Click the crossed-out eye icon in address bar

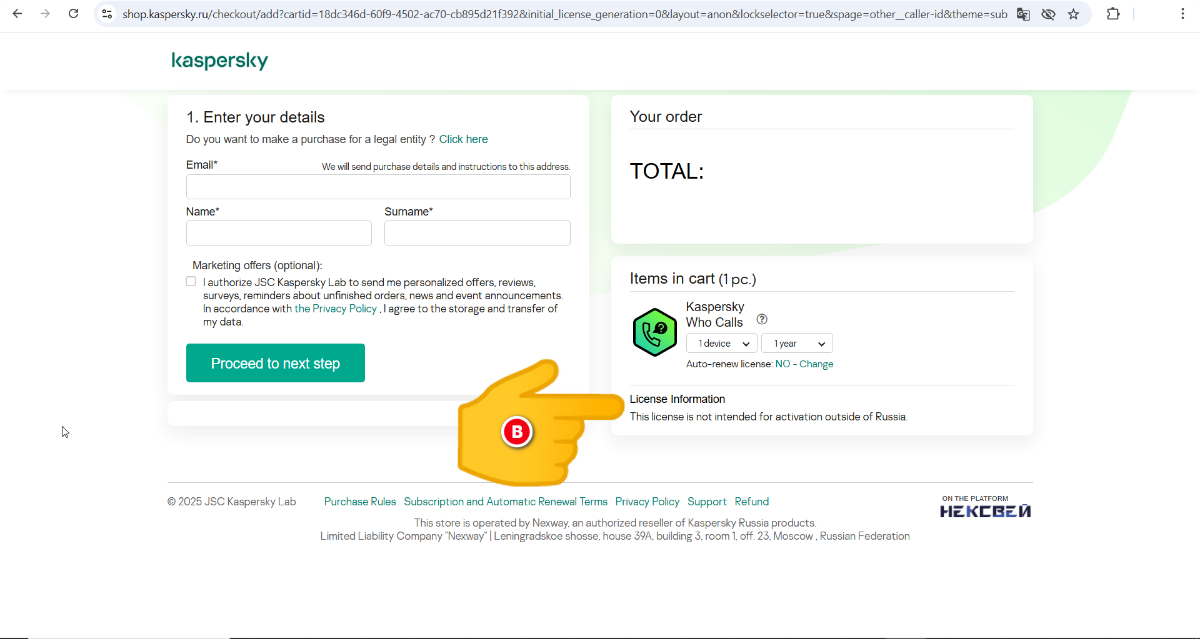point(1048,14)
